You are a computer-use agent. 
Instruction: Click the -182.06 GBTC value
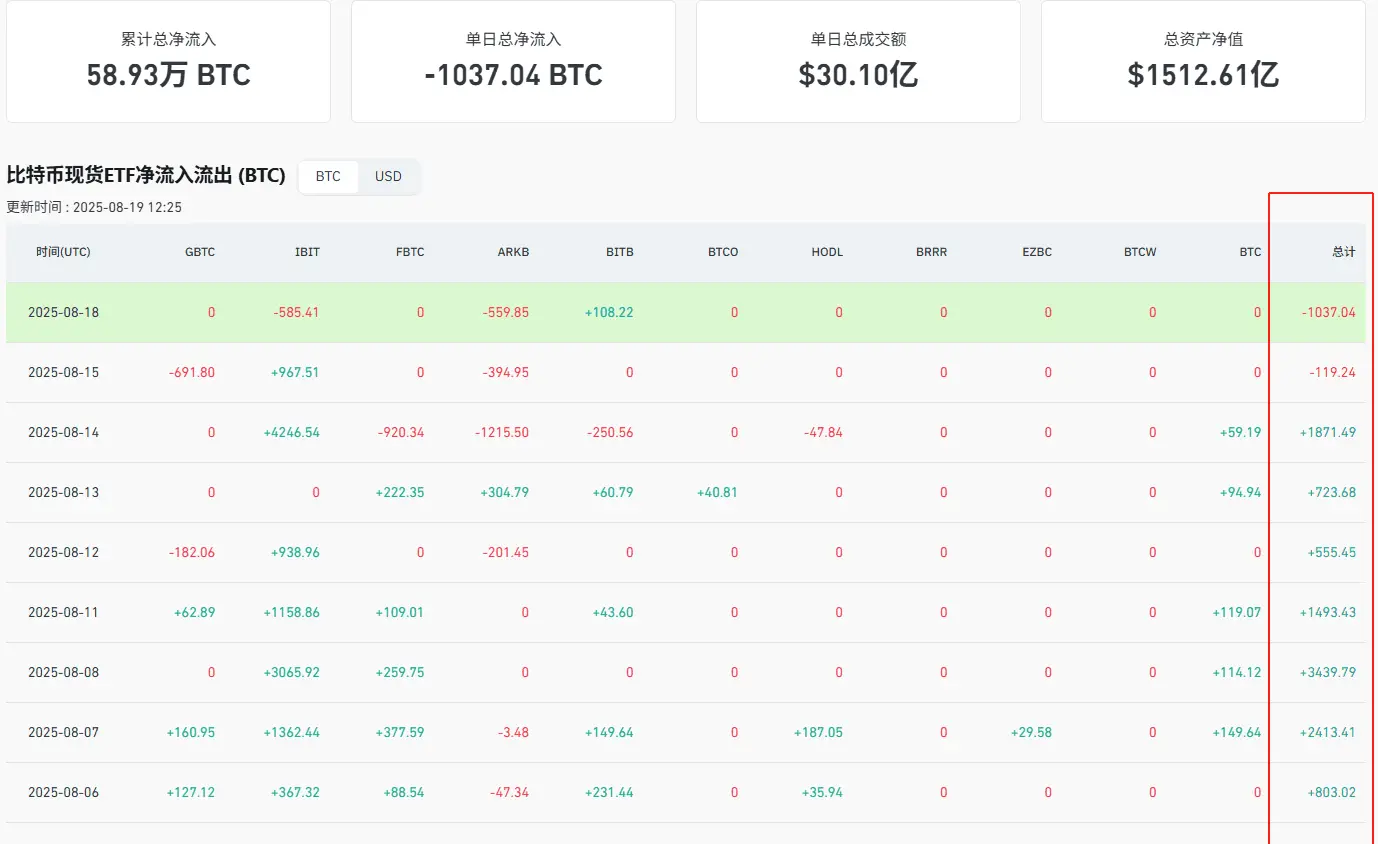[192, 552]
